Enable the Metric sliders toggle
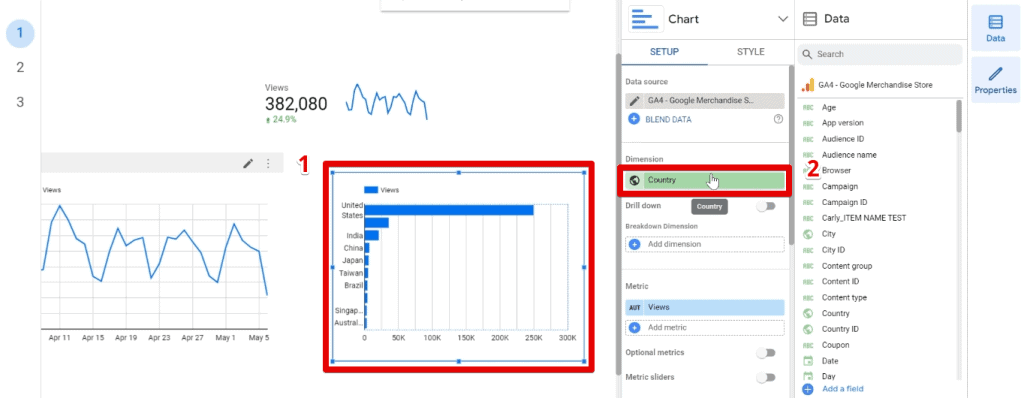Screen dimensions: 1024x398 coord(765,377)
